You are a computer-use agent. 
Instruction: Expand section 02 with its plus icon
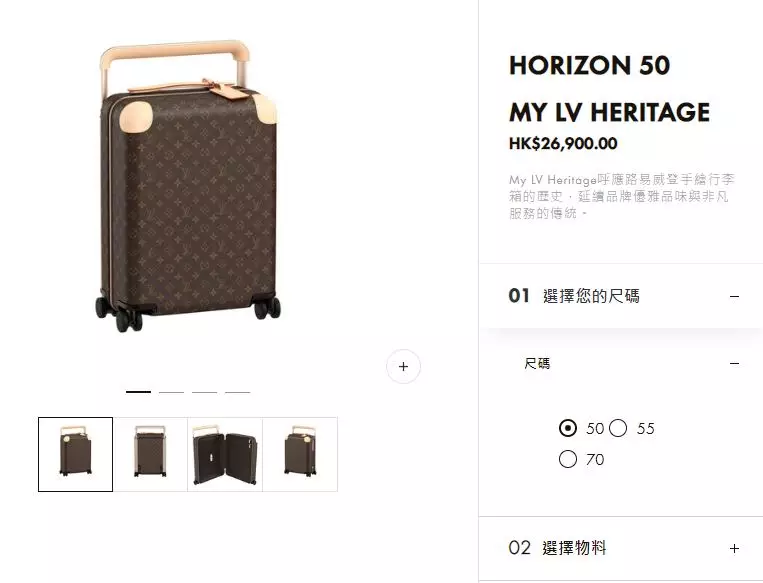pos(734,548)
